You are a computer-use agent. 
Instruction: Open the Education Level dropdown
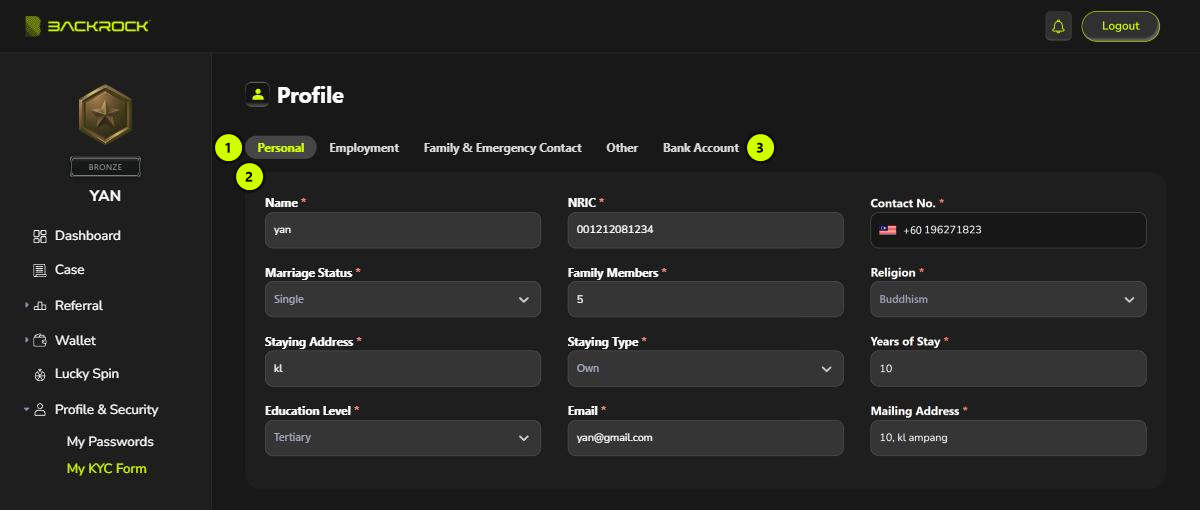[403, 438]
